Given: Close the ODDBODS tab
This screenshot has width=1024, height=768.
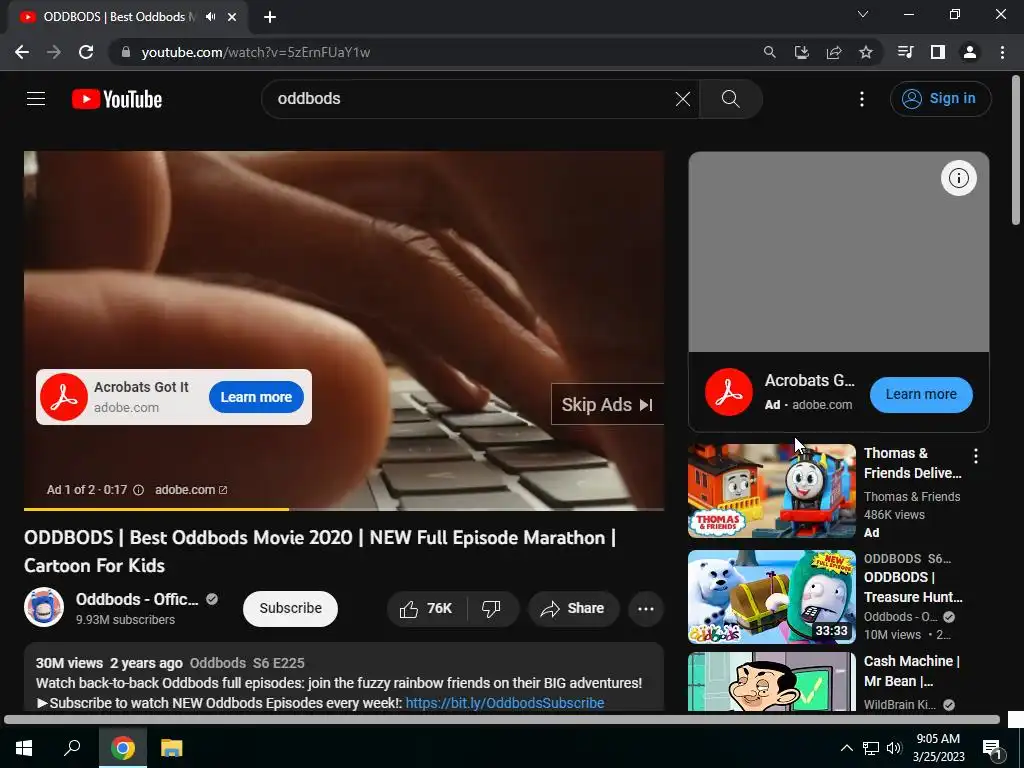Looking at the screenshot, I should pos(232,17).
